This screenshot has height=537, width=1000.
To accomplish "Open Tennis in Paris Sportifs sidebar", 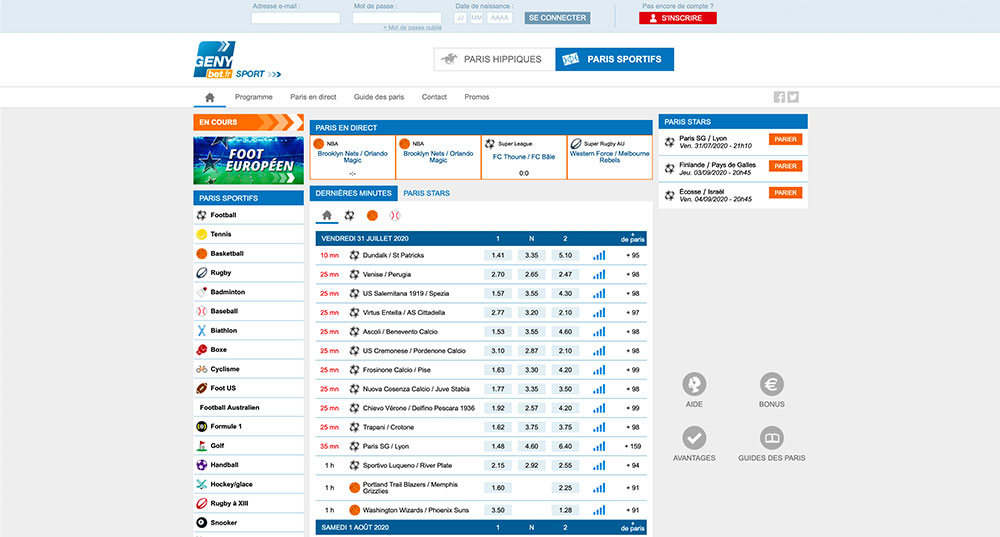I will [249, 234].
